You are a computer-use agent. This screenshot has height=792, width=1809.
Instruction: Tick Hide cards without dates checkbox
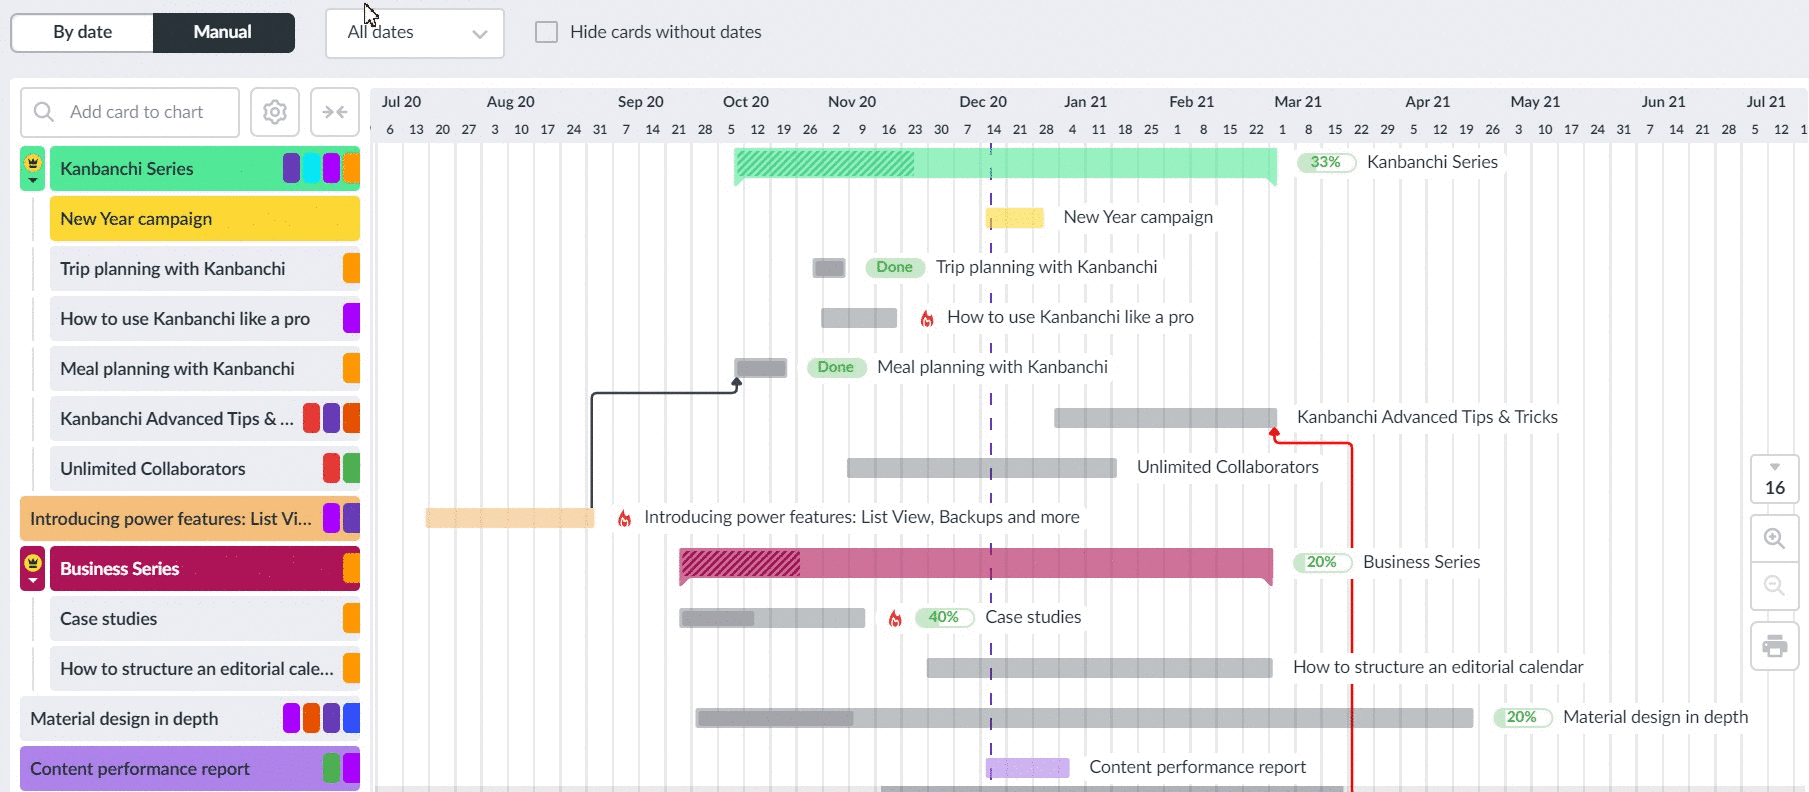point(546,32)
